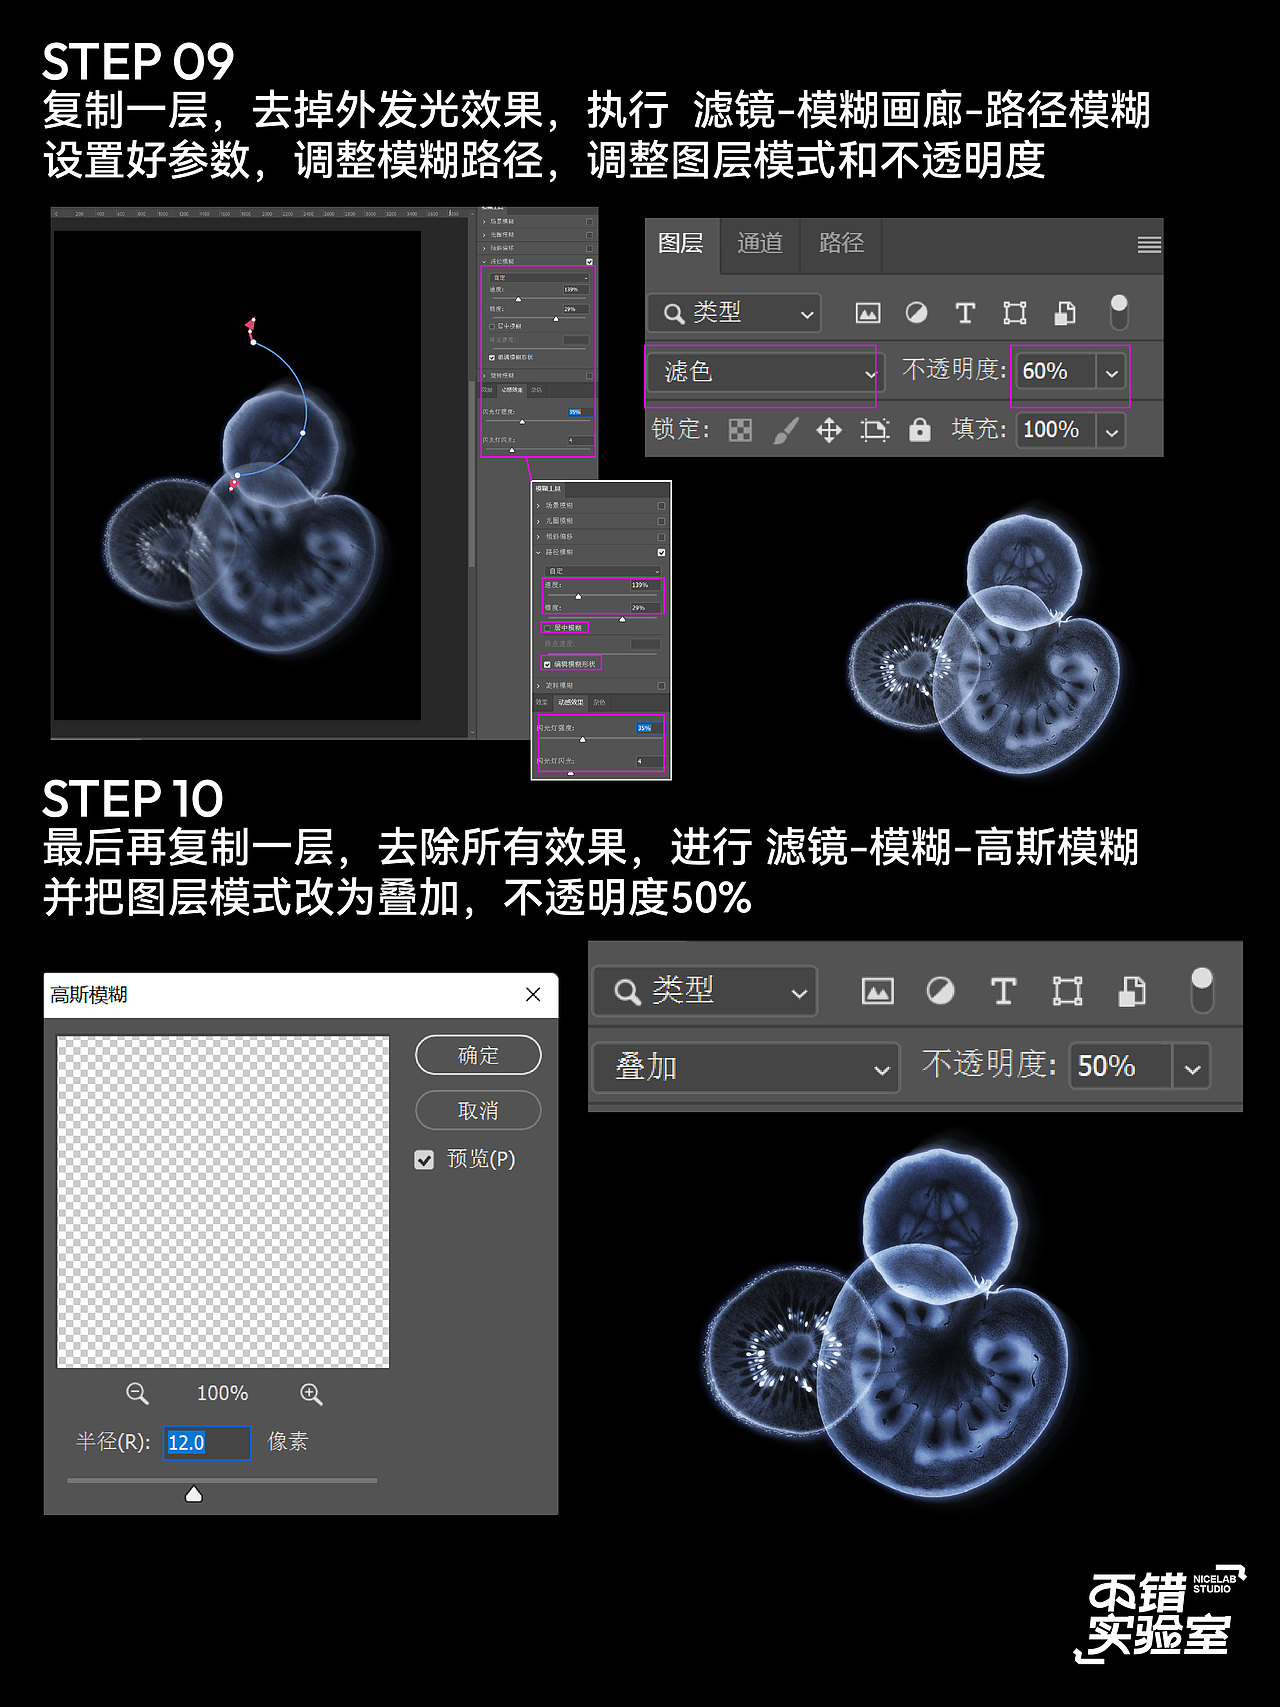Click the lock position move icon
This screenshot has width=1280, height=1707.
[829, 430]
